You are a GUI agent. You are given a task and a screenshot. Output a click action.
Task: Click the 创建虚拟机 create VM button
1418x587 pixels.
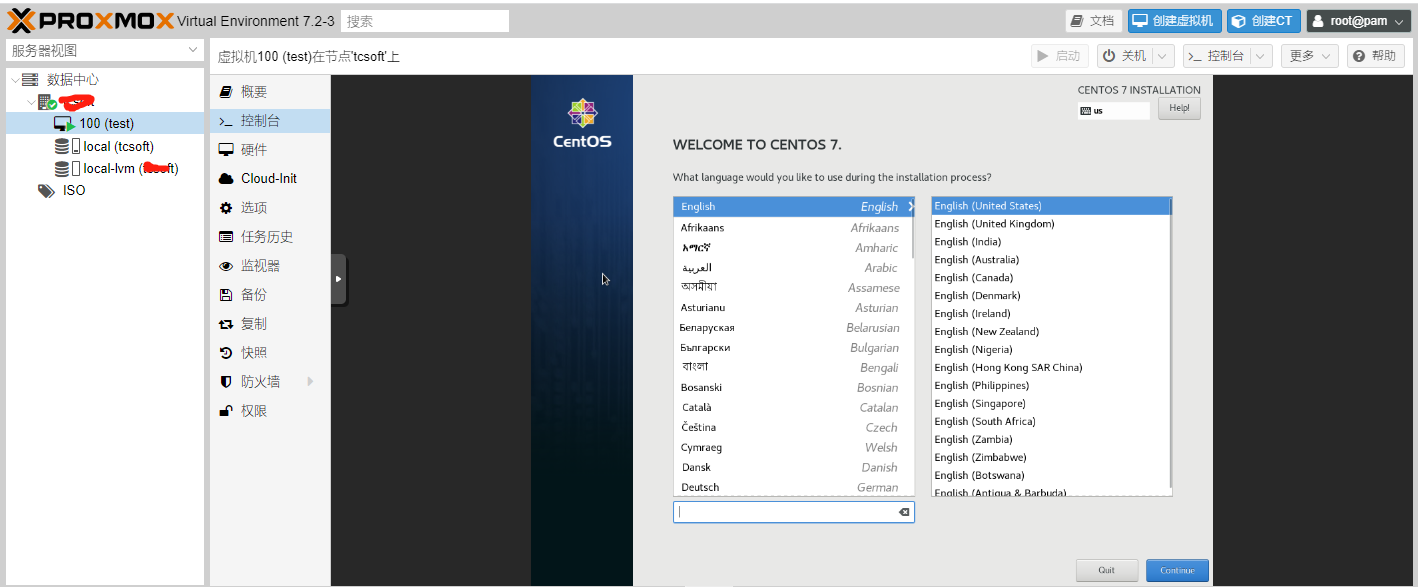click(x=1174, y=20)
